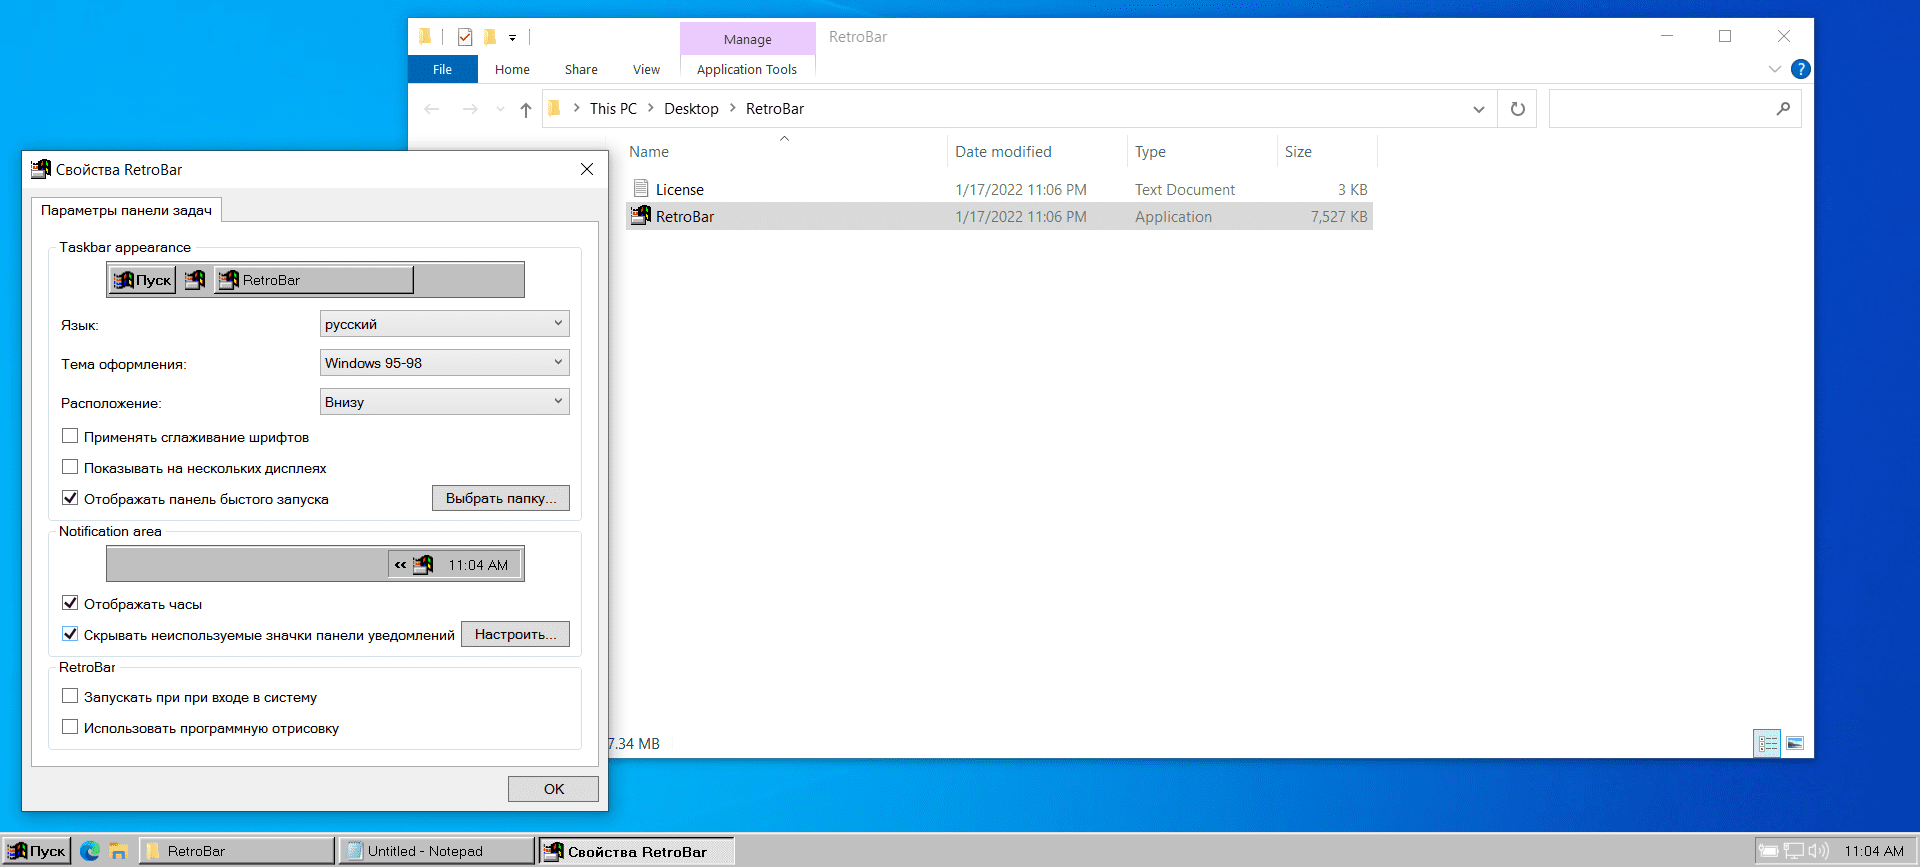Viewport: 1920px width, 867px height.
Task: Refresh the RetroBar folder view
Action: 1518,109
